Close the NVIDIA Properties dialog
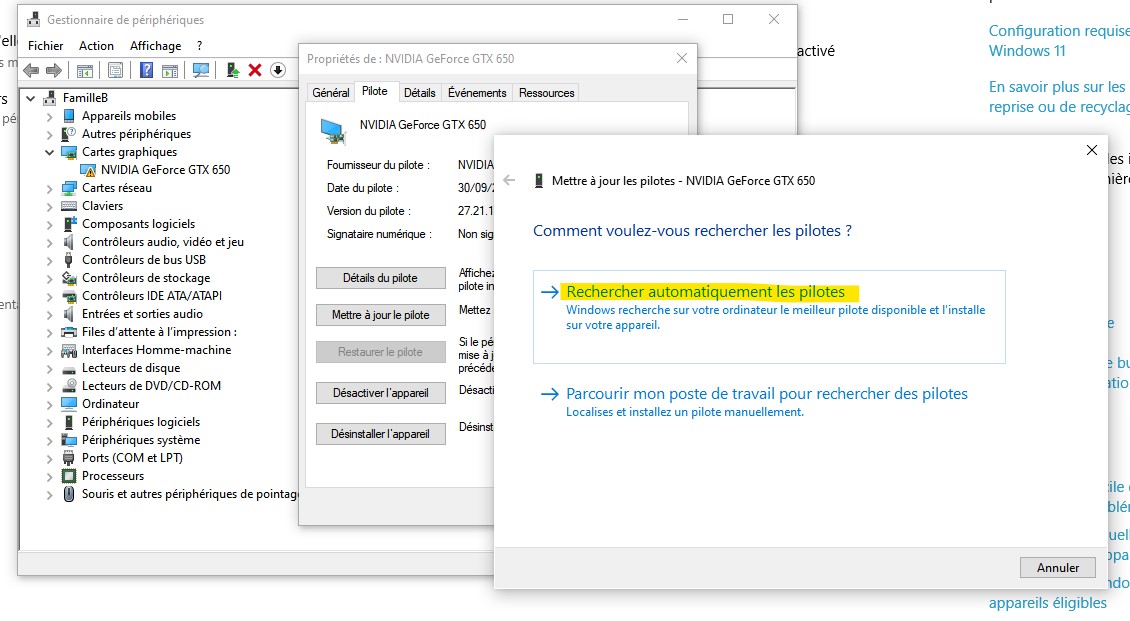 pyautogui.click(x=682, y=58)
